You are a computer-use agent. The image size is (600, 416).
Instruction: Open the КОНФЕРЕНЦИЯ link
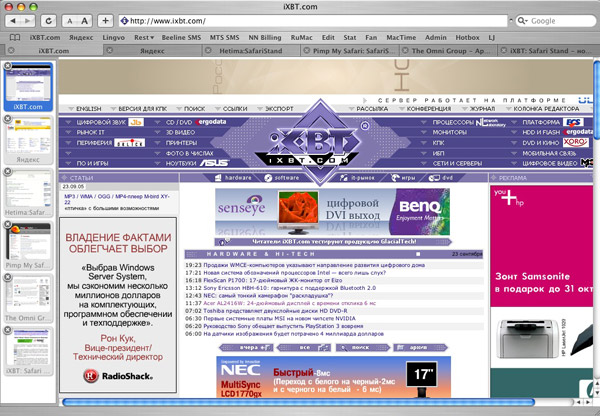tap(428, 109)
